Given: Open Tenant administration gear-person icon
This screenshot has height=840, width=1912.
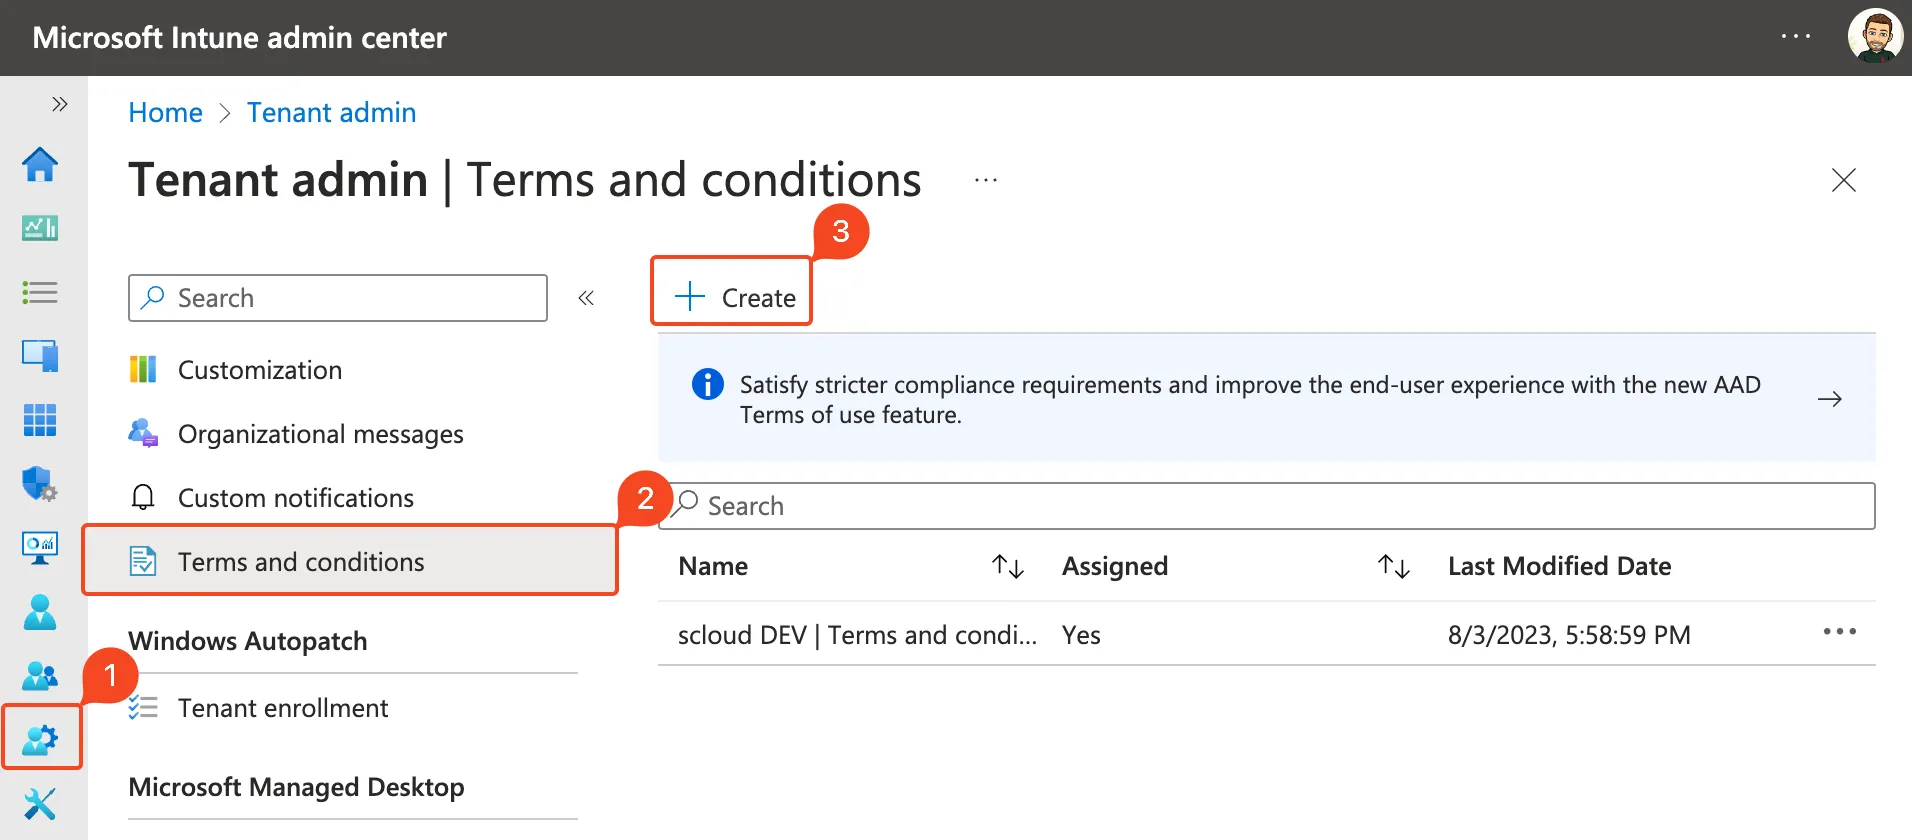Looking at the screenshot, I should coord(41,739).
